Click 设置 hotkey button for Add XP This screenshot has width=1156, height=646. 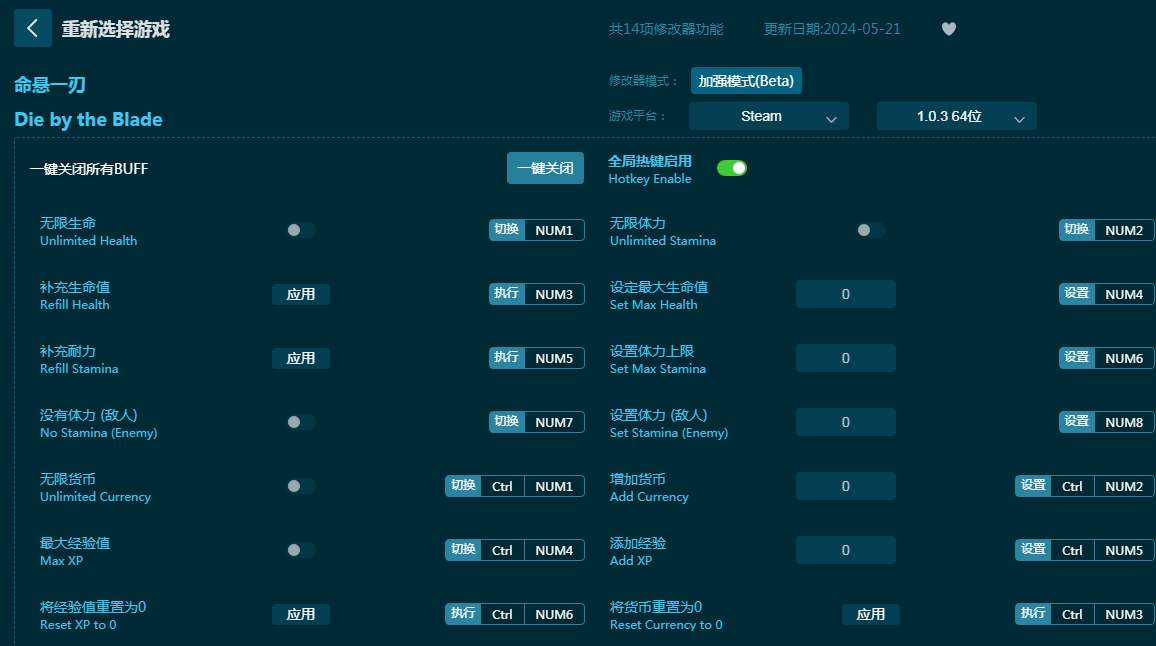click(x=1033, y=550)
